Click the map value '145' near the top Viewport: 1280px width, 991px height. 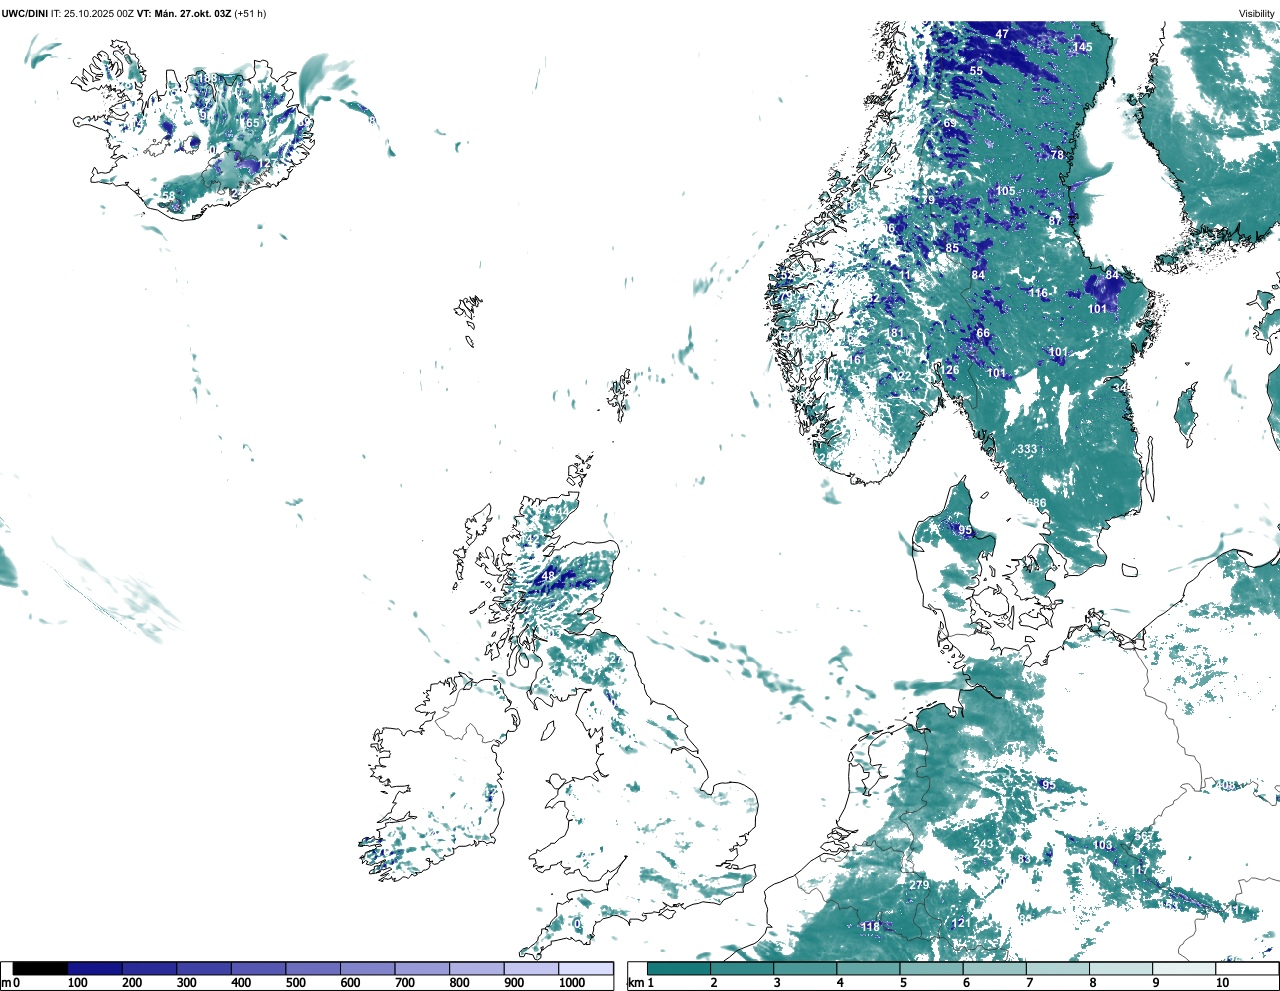[x=1083, y=47]
